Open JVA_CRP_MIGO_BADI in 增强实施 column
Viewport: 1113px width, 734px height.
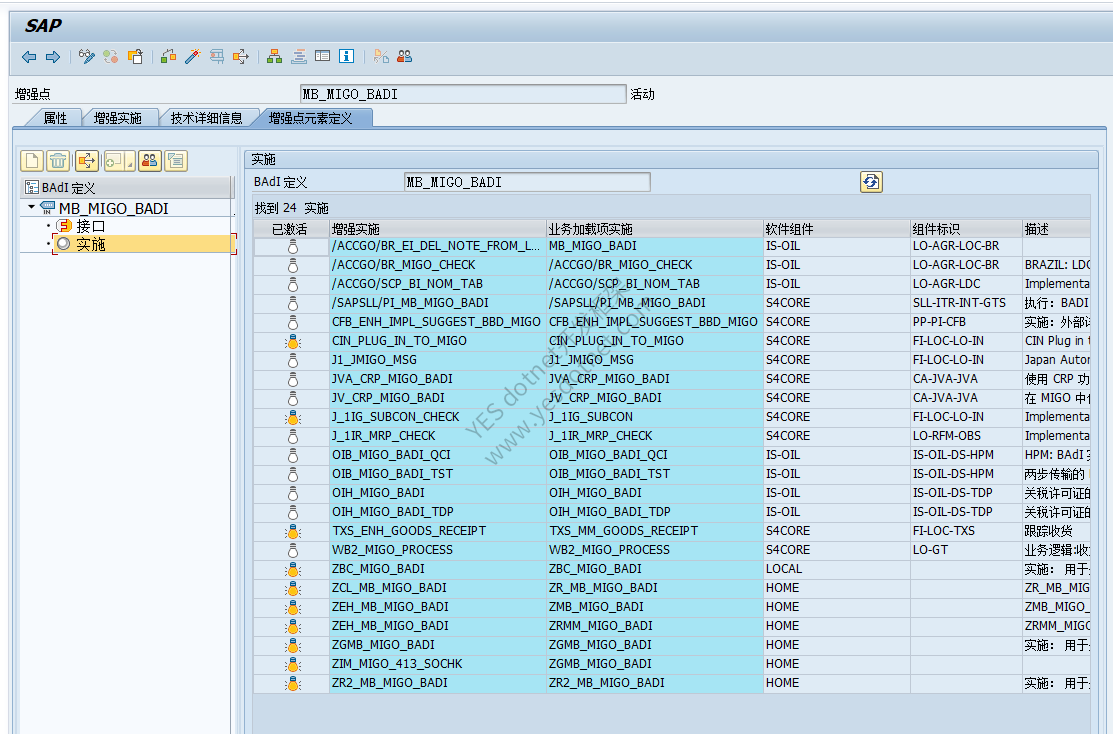pyautogui.click(x=437, y=379)
